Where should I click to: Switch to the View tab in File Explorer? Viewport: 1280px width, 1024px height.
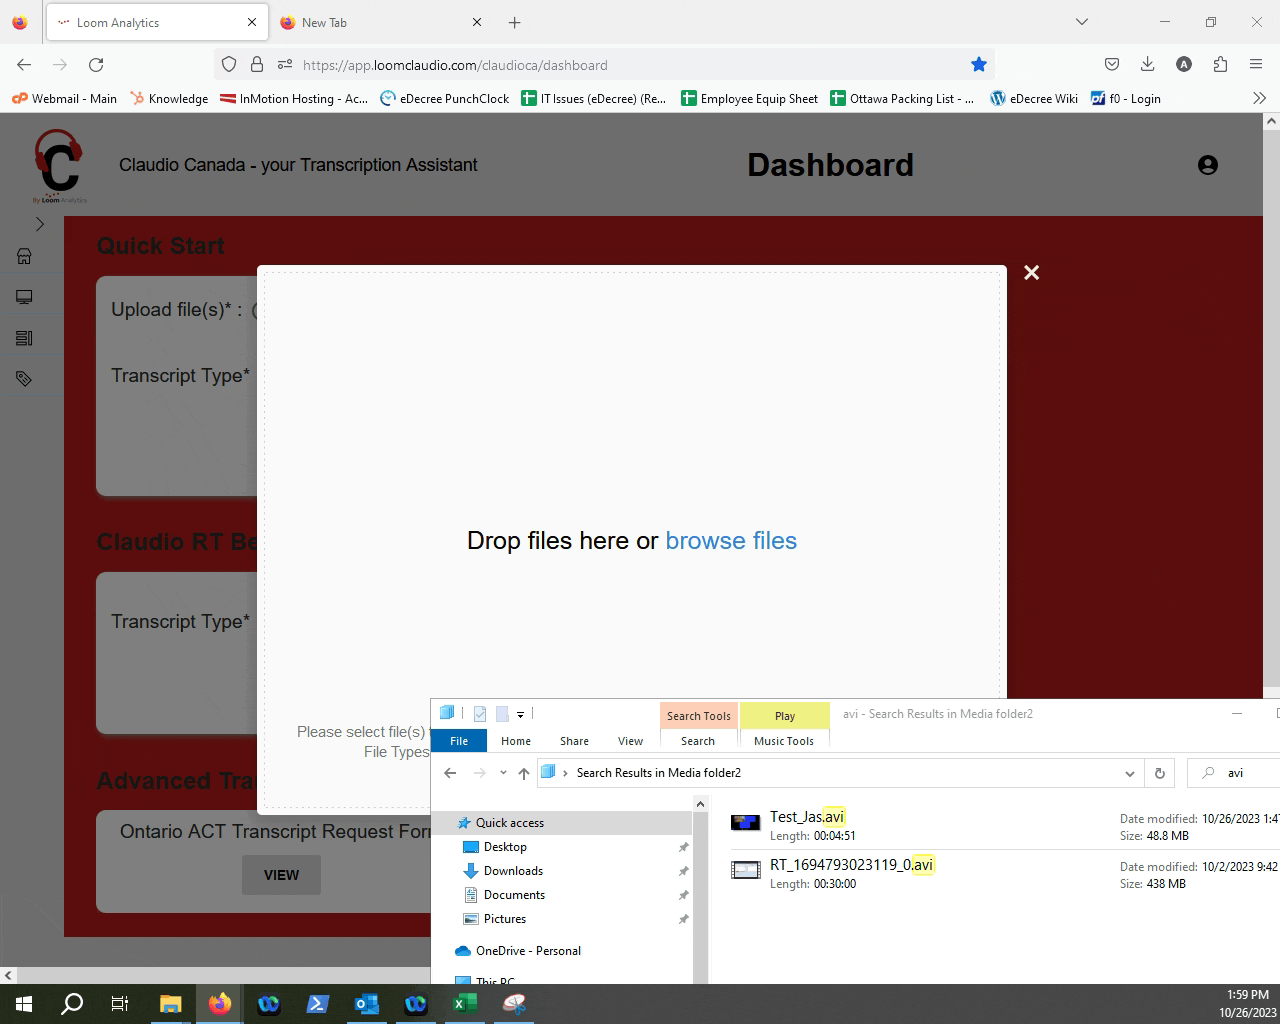tap(630, 740)
